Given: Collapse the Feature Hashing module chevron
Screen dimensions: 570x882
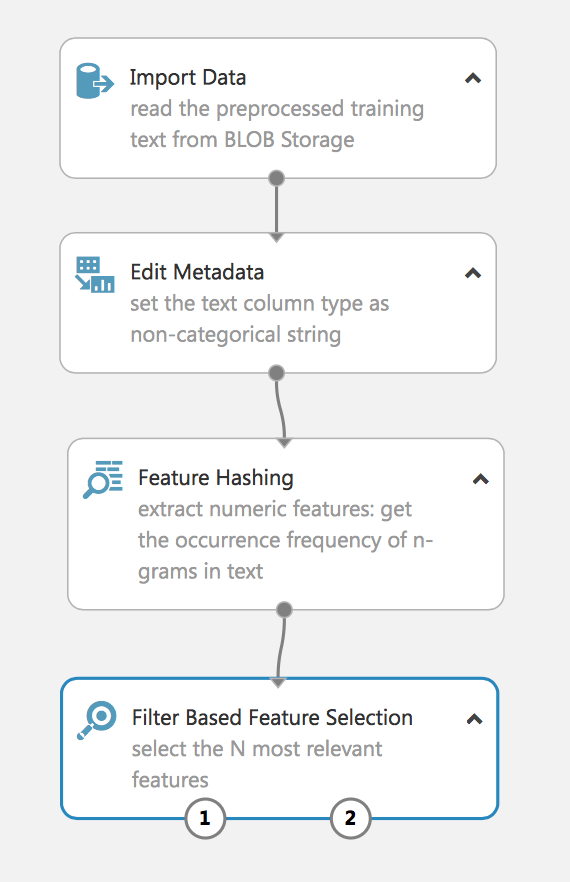Looking at the screenshot, I should pyautogui.click(x=481, y=479).
